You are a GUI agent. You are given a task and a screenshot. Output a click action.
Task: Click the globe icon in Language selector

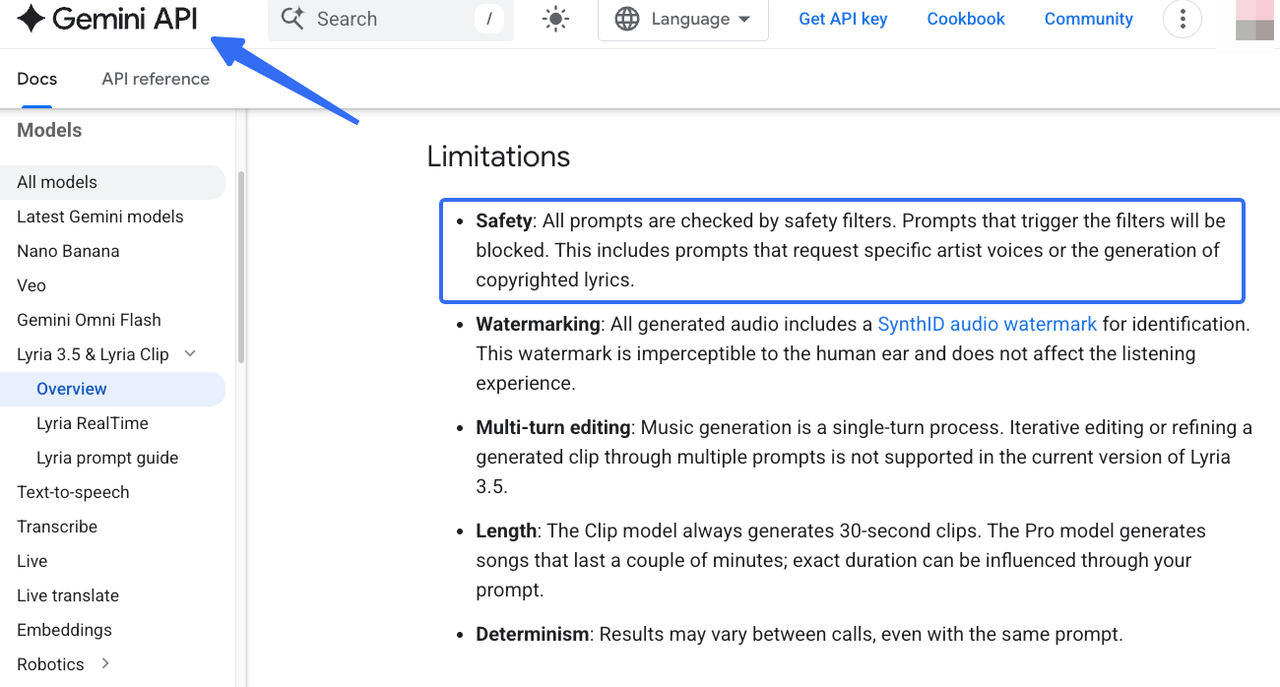[x=627, y=19]
